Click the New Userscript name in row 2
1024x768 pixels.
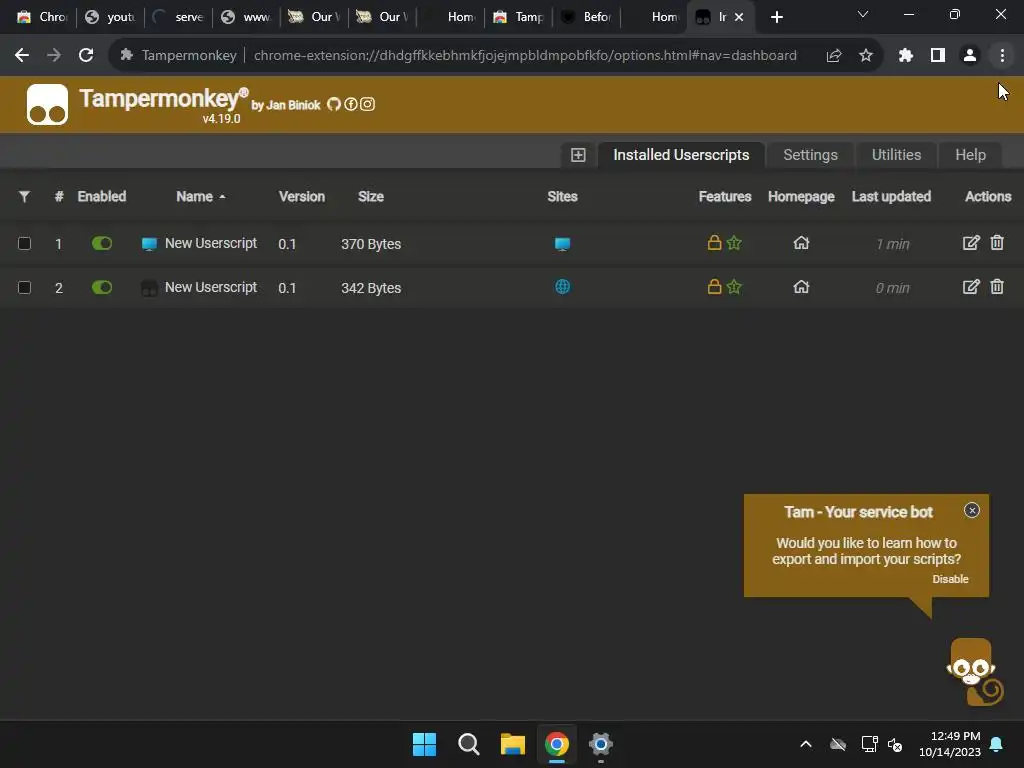coord(211,287)
